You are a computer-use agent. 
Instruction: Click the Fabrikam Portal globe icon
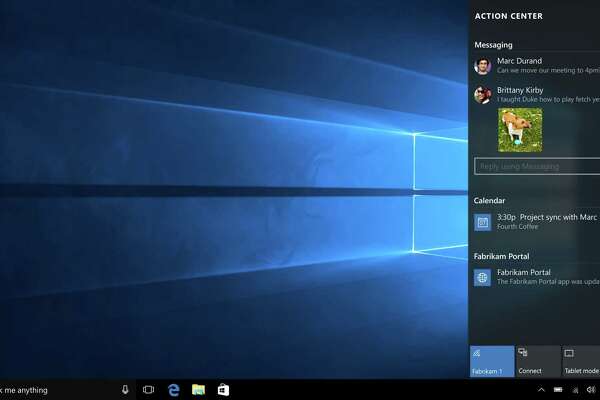click(x=483, y=277)
